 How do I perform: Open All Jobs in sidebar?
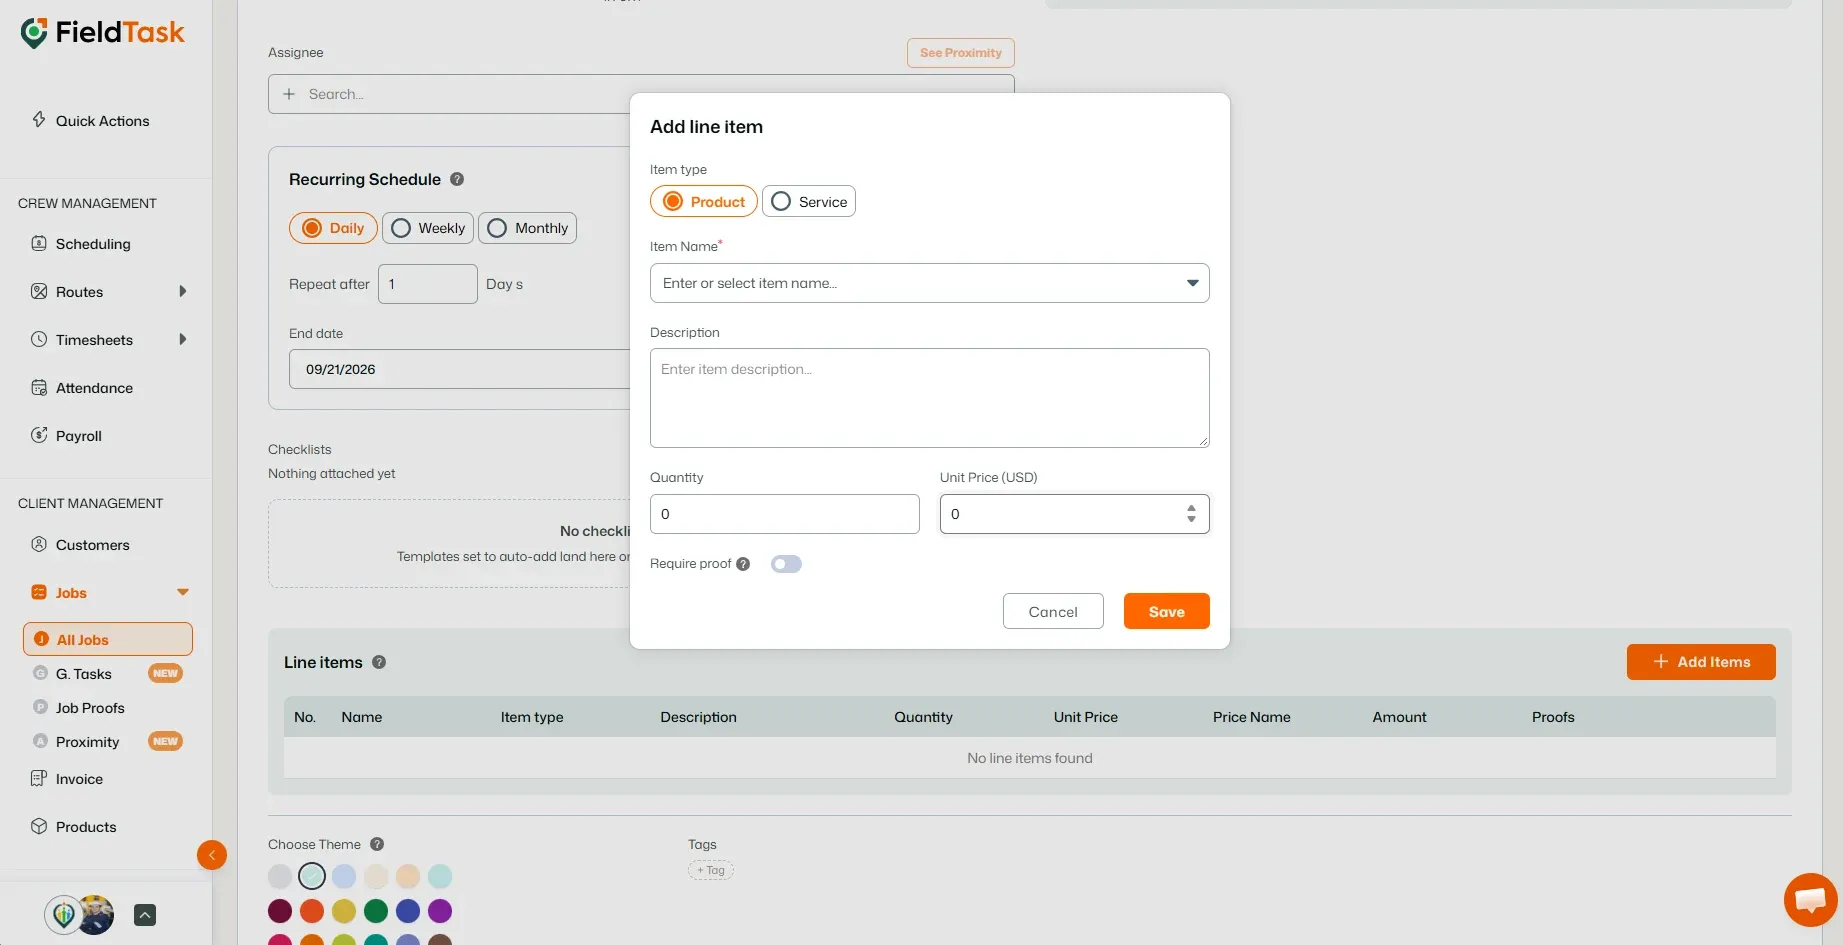[x=108, y=639]
